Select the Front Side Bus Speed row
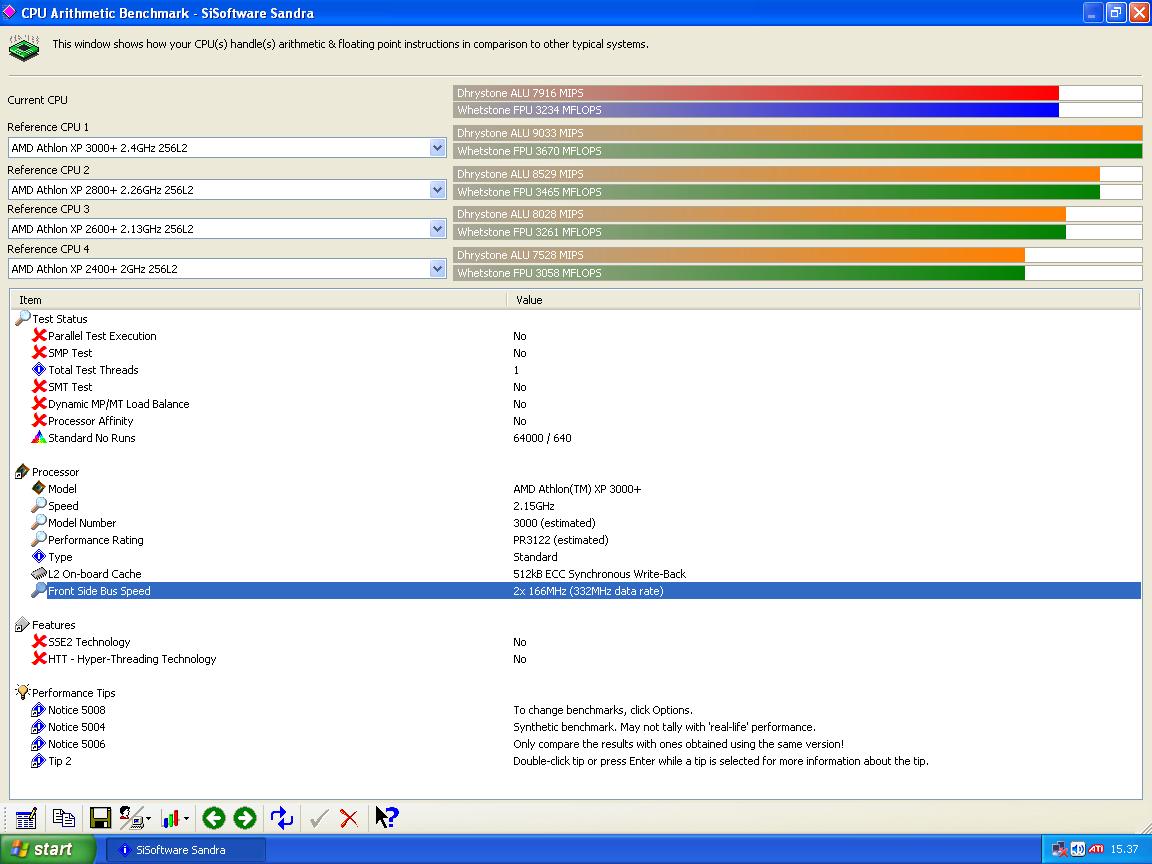This screenshot has height=864, width=1152. pyautogui.click(x=586, y=591)
